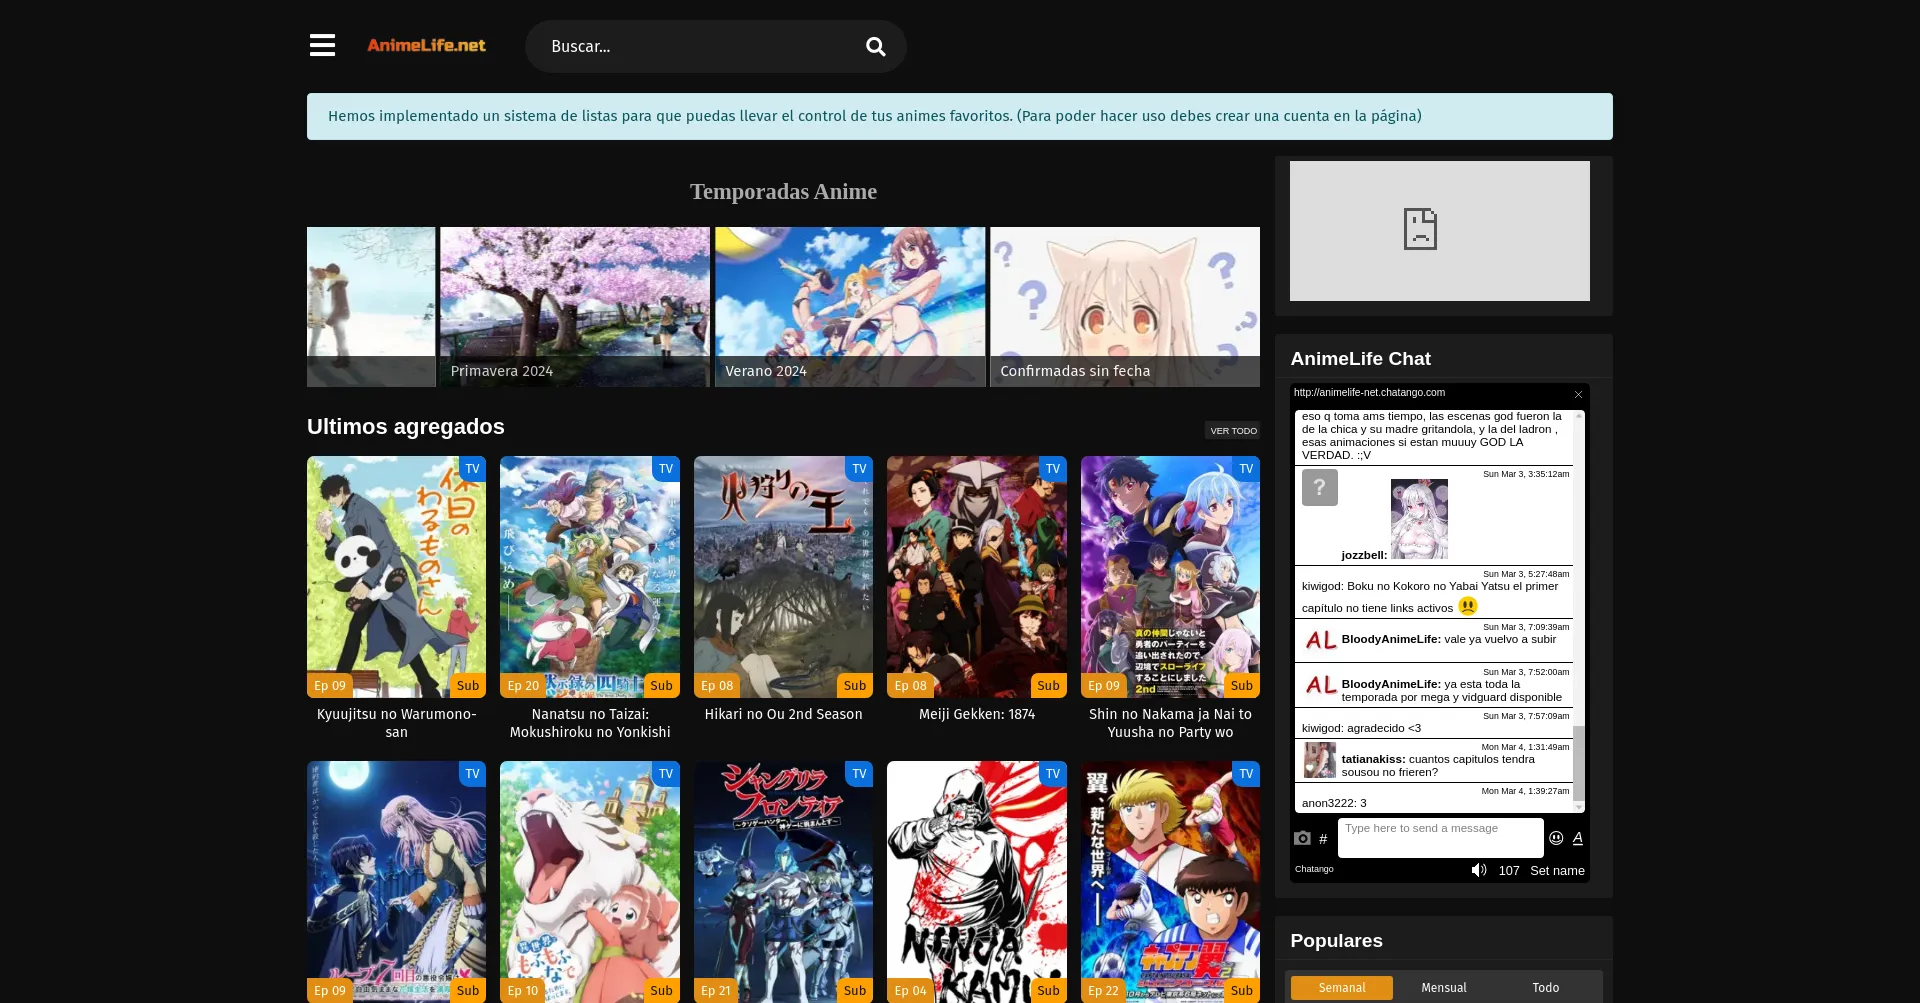Select the Todo tab

tap(1546, 988)
